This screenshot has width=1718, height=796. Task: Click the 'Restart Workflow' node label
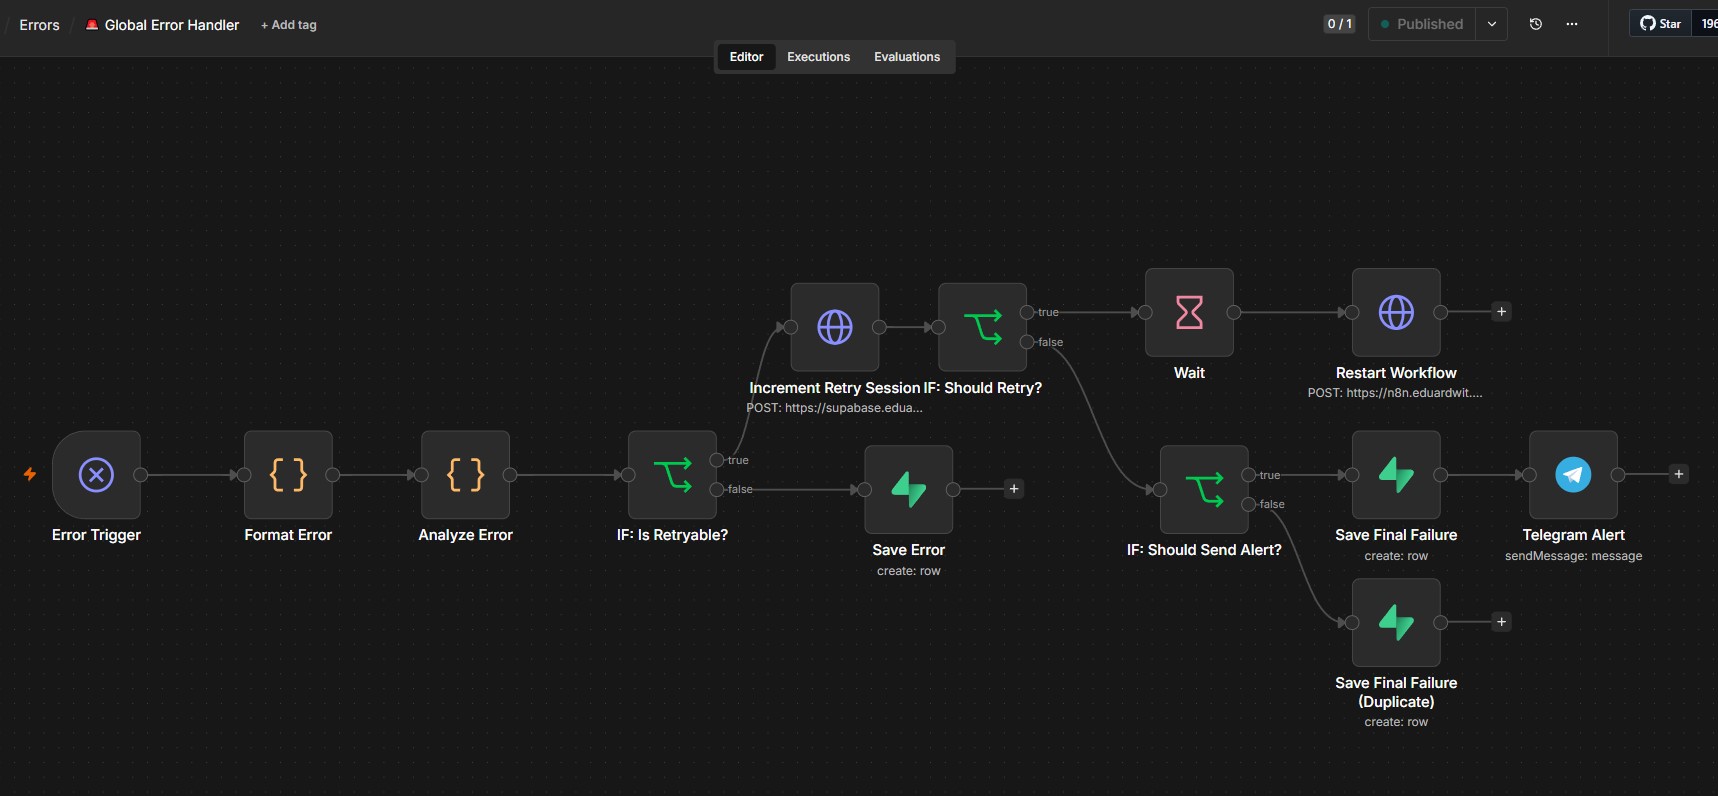[x=1396, y=373]
